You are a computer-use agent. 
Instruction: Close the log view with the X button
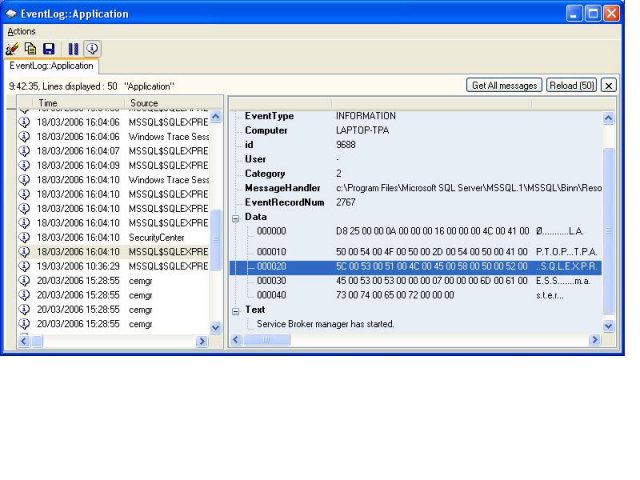[x=609, y=85]
